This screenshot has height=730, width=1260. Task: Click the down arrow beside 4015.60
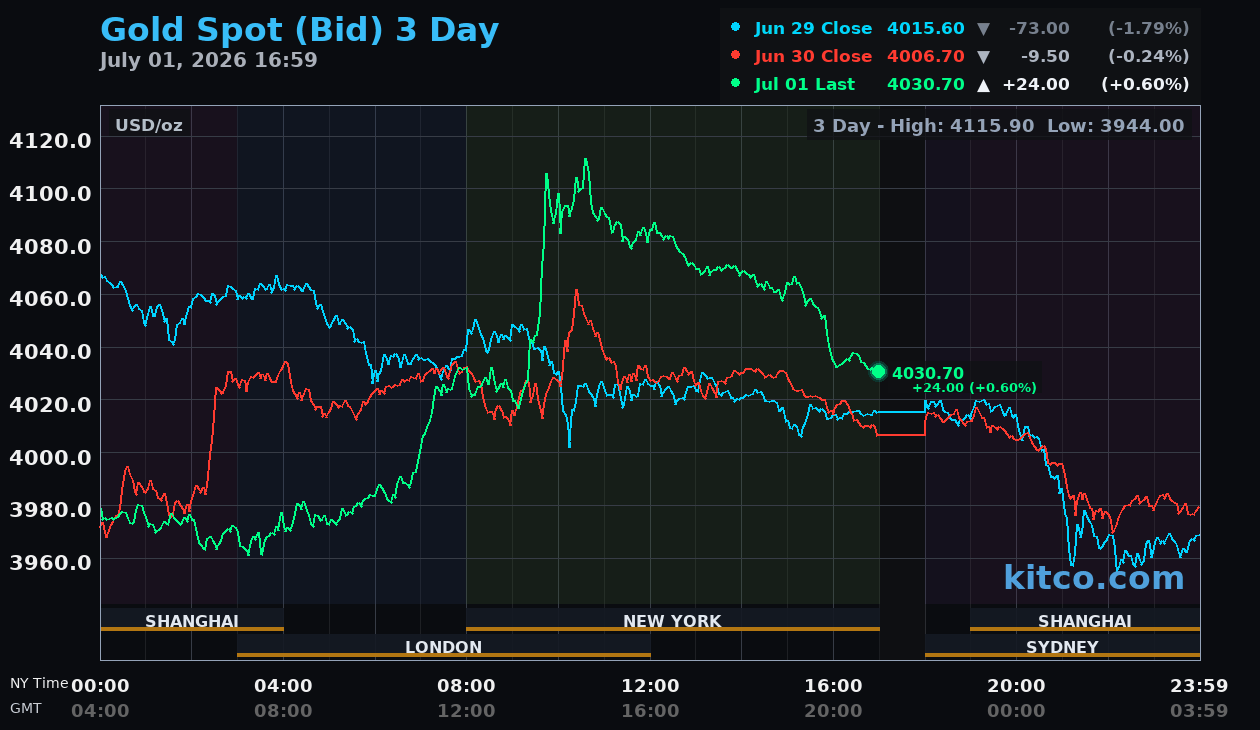tap(983, 29)
